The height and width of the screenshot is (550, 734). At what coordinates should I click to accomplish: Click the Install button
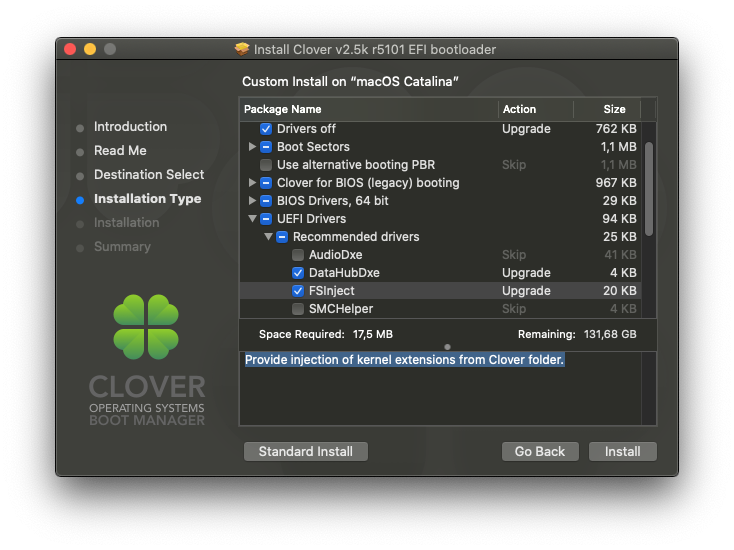click(x=623, y=451)
